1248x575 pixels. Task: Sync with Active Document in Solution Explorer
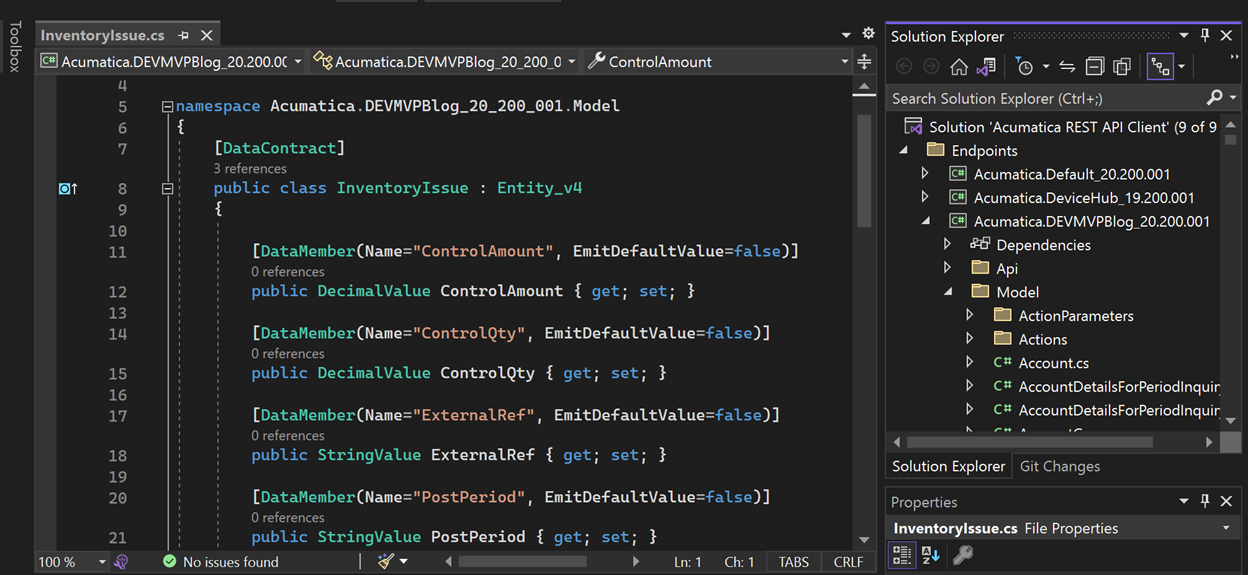pos(1067,67)
